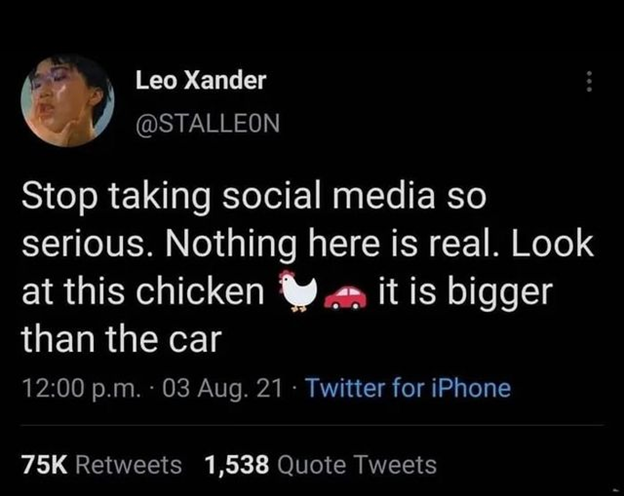
Task: View the 75K Retweets list
Action: pos(101,465)
